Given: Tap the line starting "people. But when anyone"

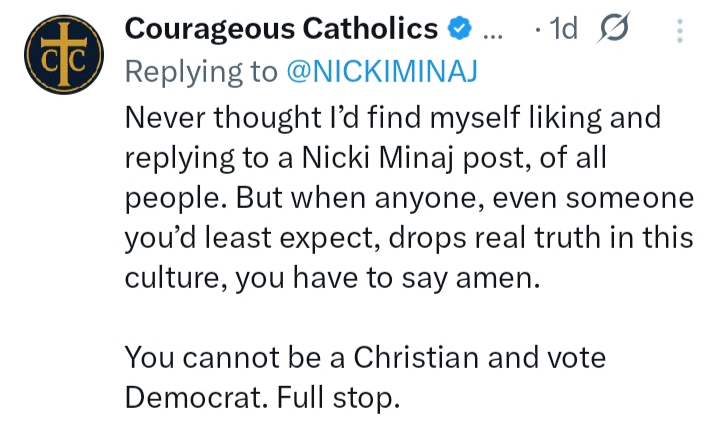Looking at the screenshot, I should coord(409,199).
